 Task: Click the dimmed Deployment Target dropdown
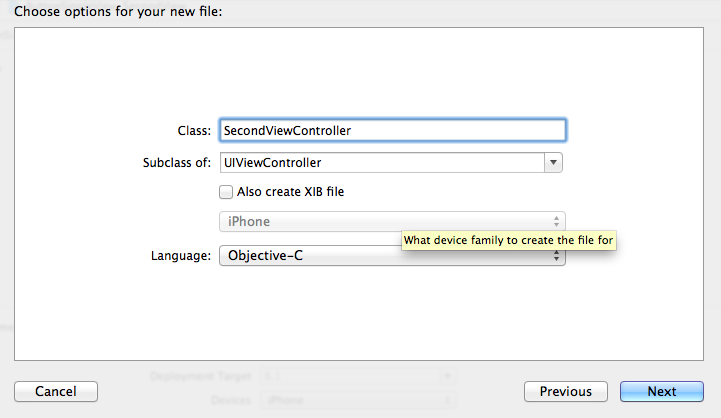coord(350,376)
